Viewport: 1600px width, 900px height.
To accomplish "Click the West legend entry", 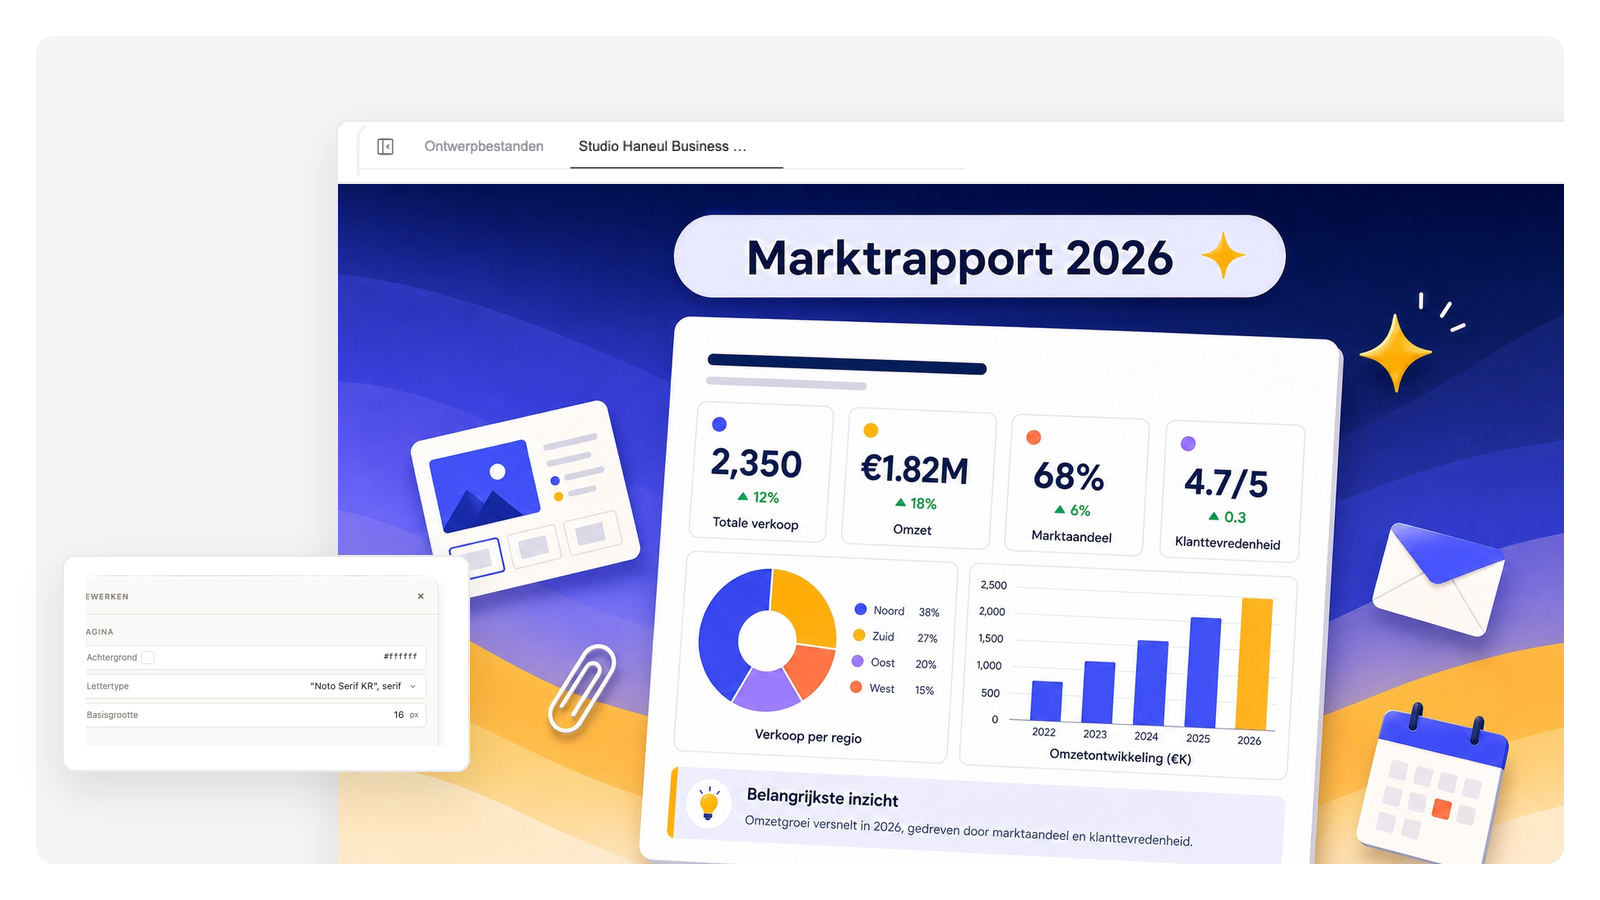I will click(x=893, y=689).
